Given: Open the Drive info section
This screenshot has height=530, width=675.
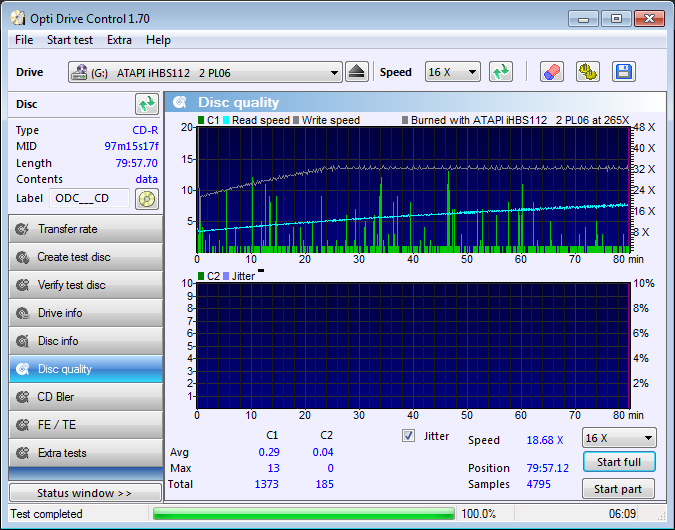Looking at the screenshot, I should pos(86,313).
